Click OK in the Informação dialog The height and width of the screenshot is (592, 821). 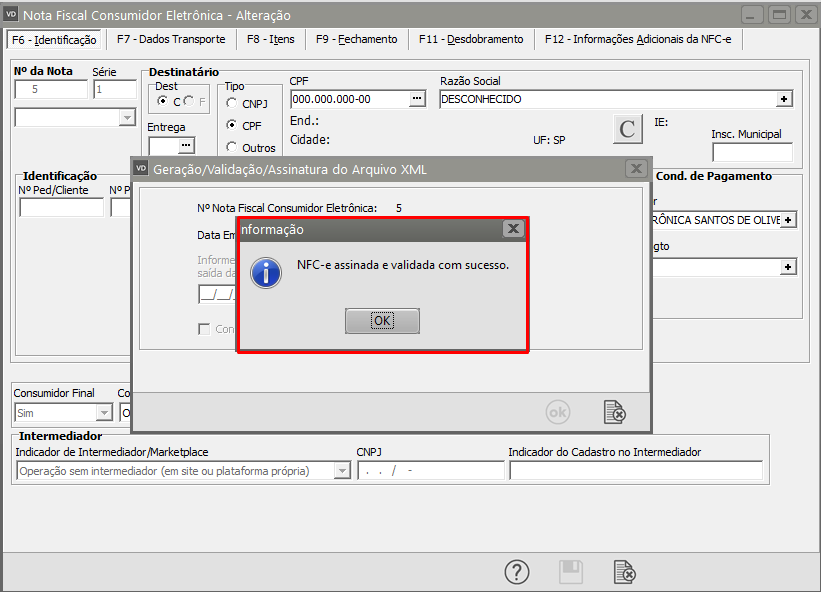(x=382, y=320)
